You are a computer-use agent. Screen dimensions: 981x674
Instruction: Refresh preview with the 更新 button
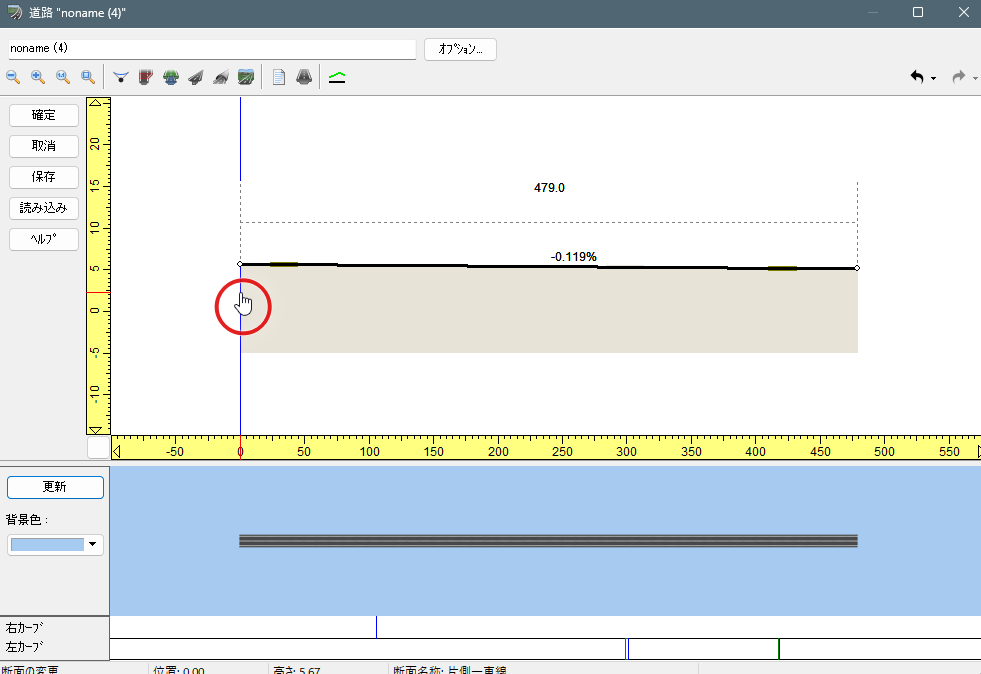pyautogui.click(x=55, y=488)
